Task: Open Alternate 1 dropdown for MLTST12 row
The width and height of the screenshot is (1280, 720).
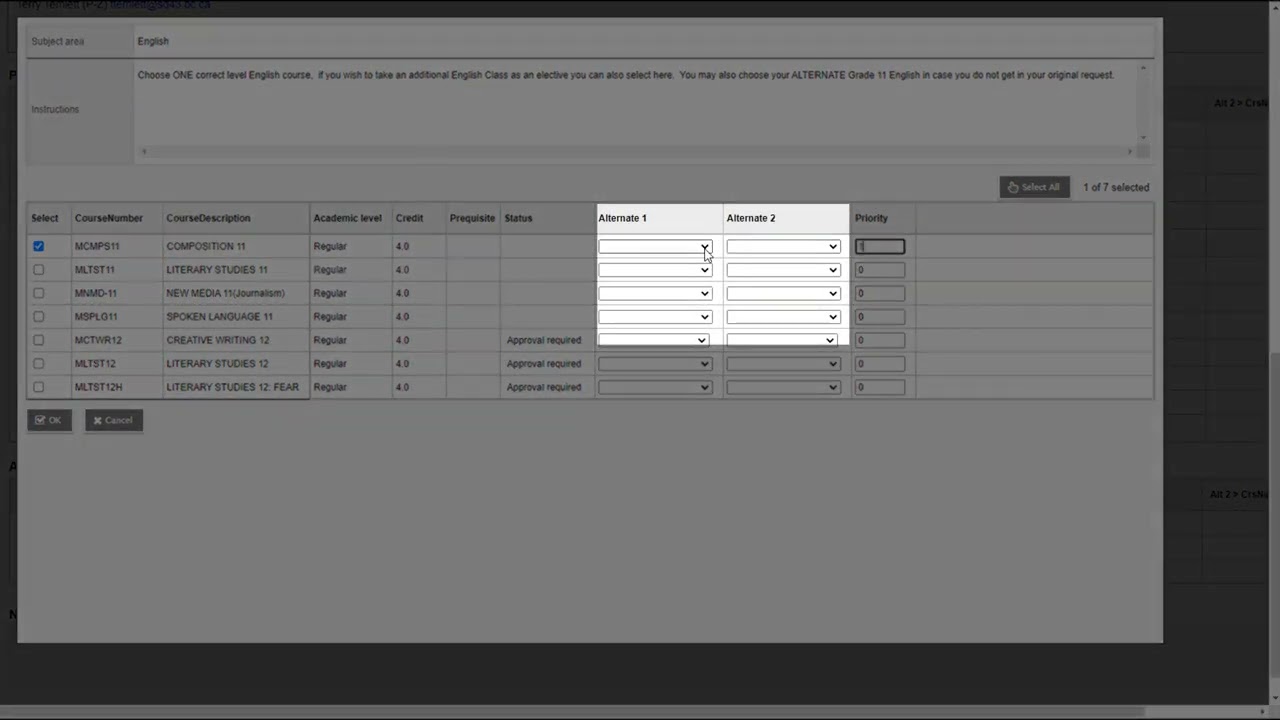Action: pos(655,364)
